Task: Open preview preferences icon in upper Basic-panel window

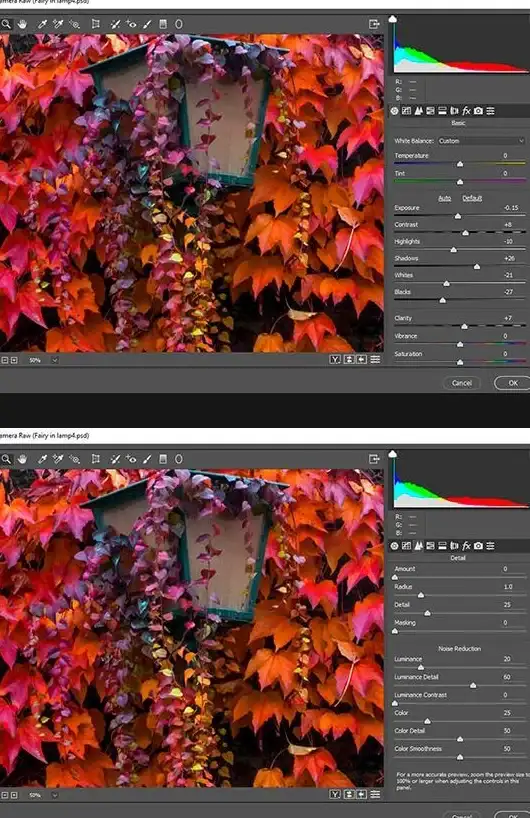Action: pos(375,359)
